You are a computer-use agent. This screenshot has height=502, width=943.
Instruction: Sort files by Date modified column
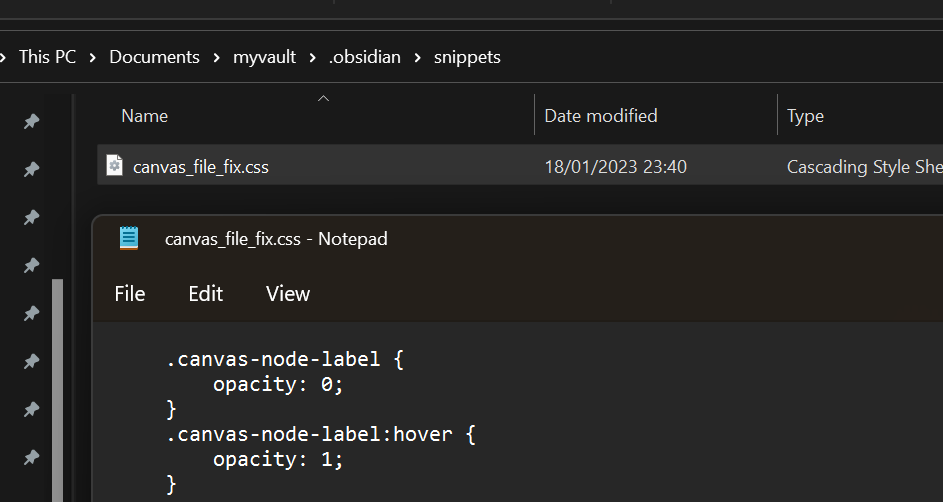tap(600, 116)
